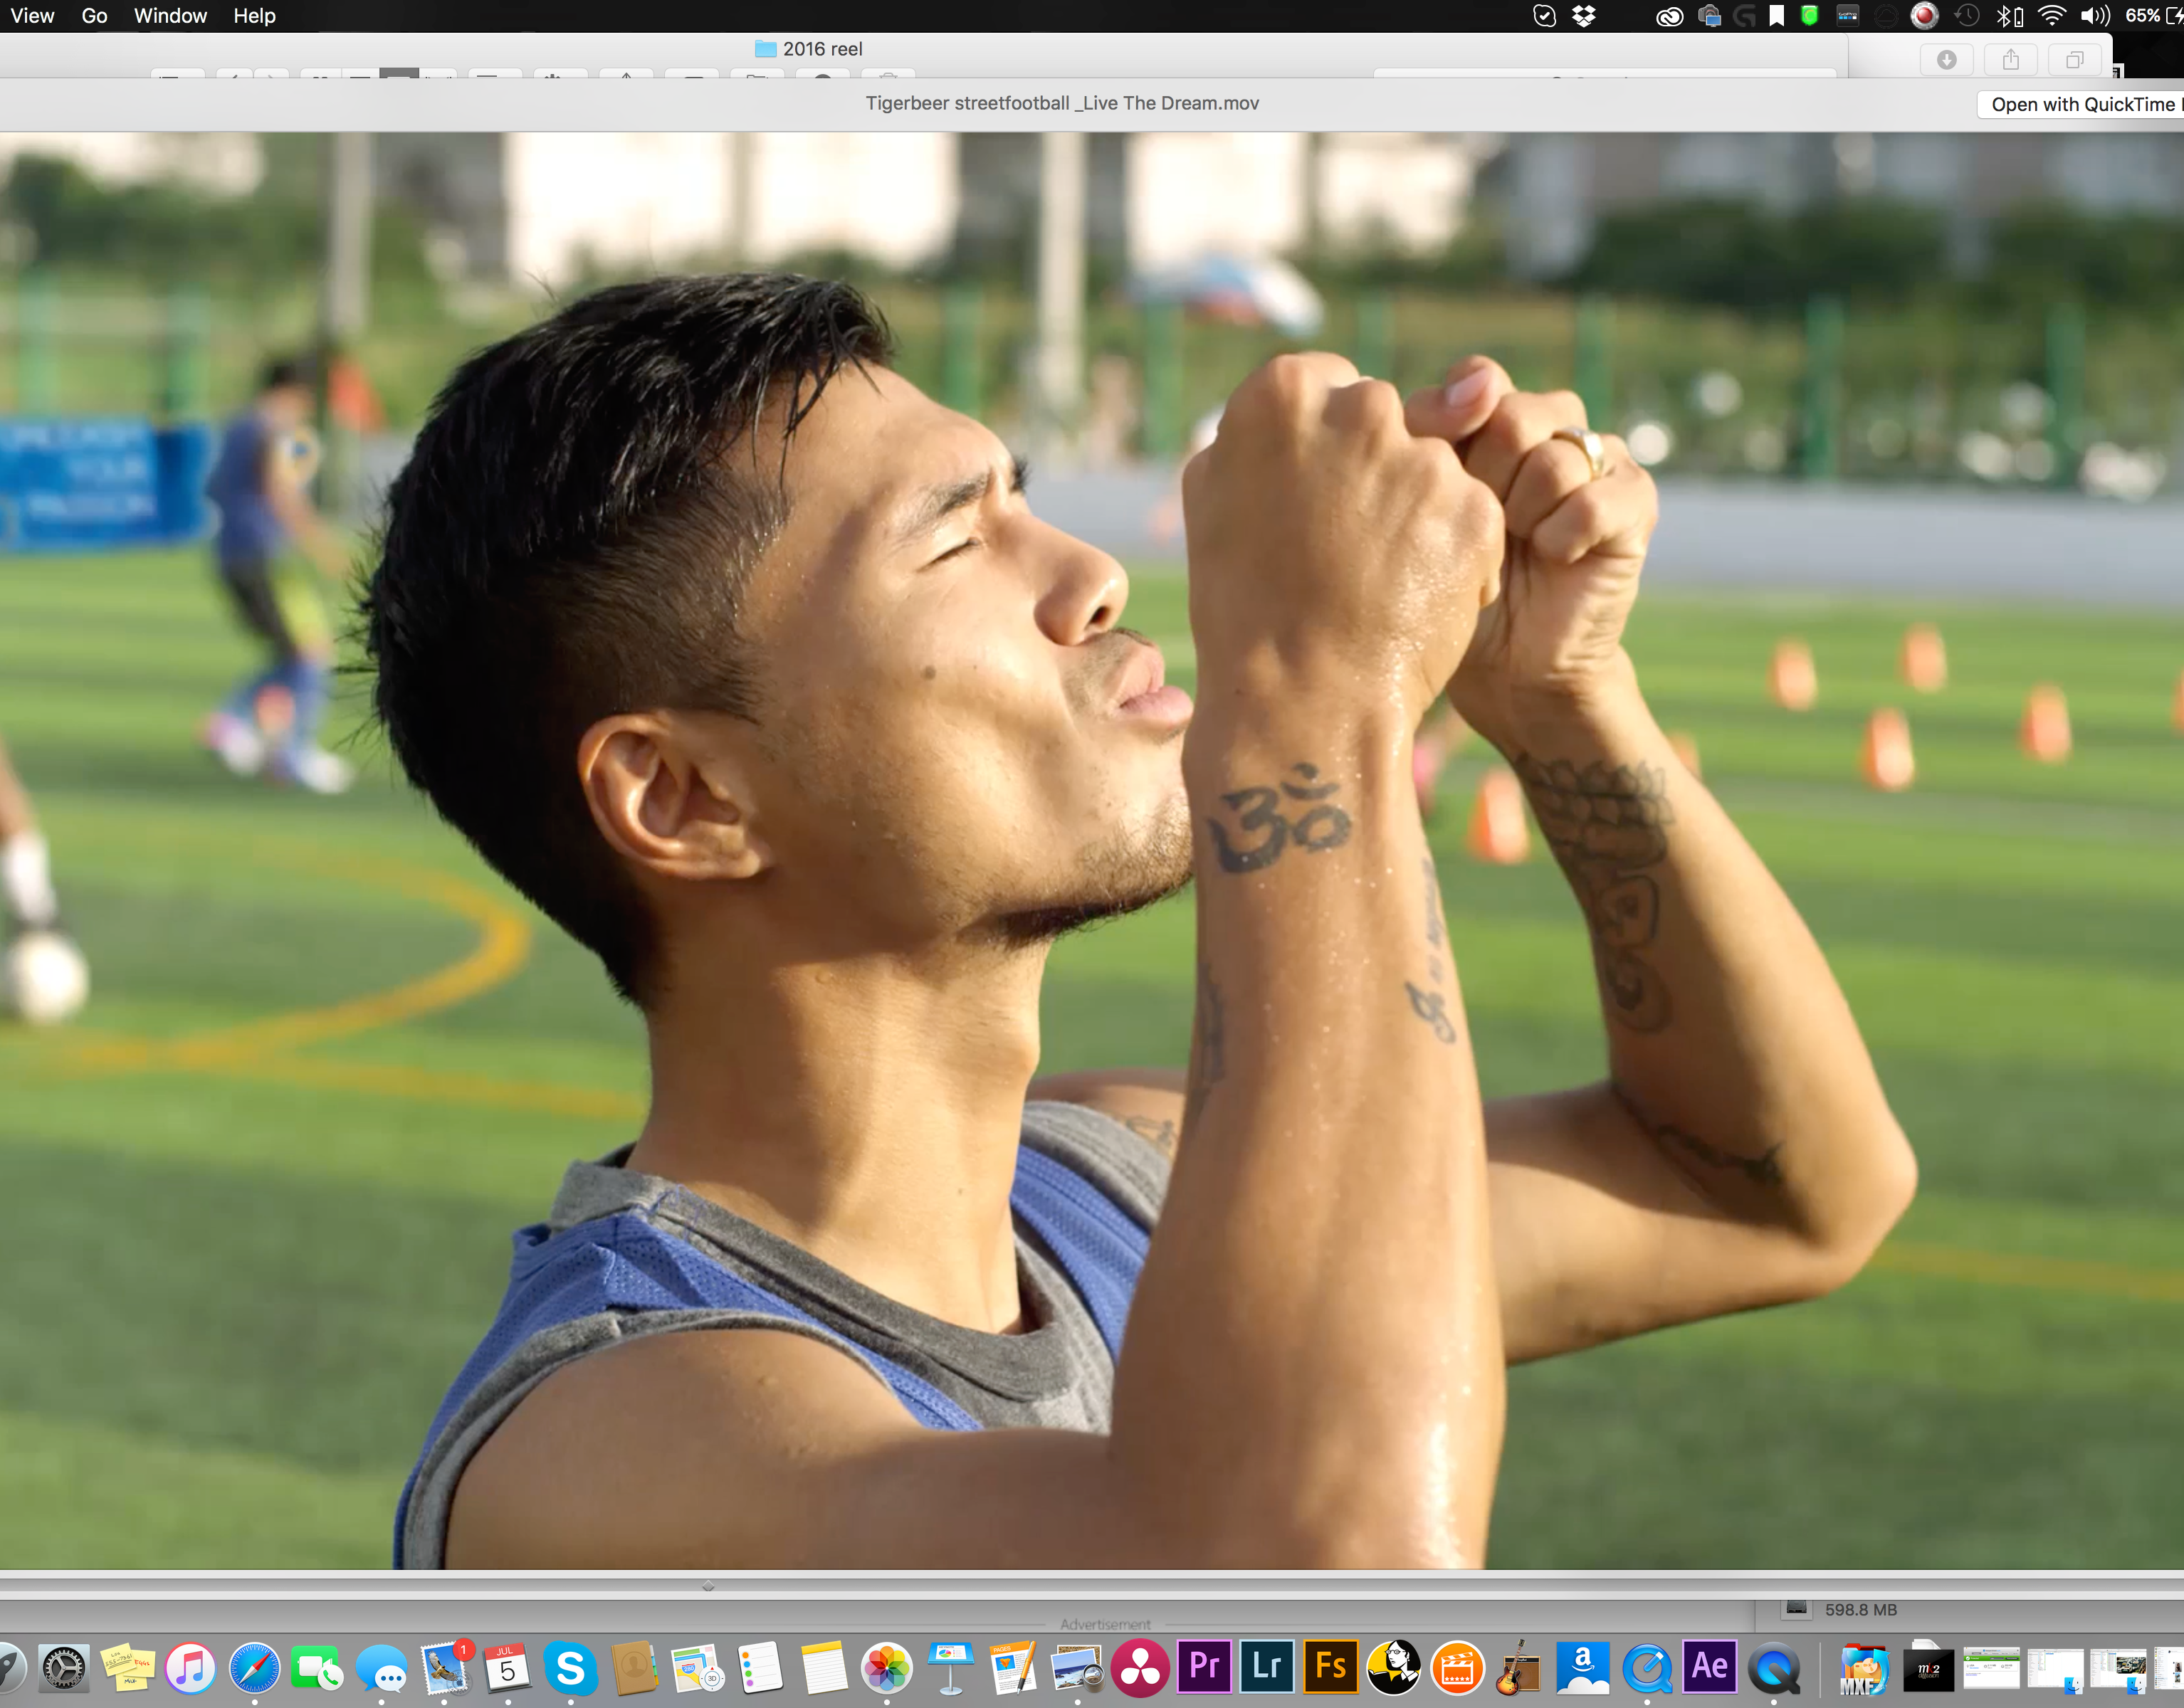Open Skype from the dock
Screen dimensions: 2184x1708
[570, 1668]
